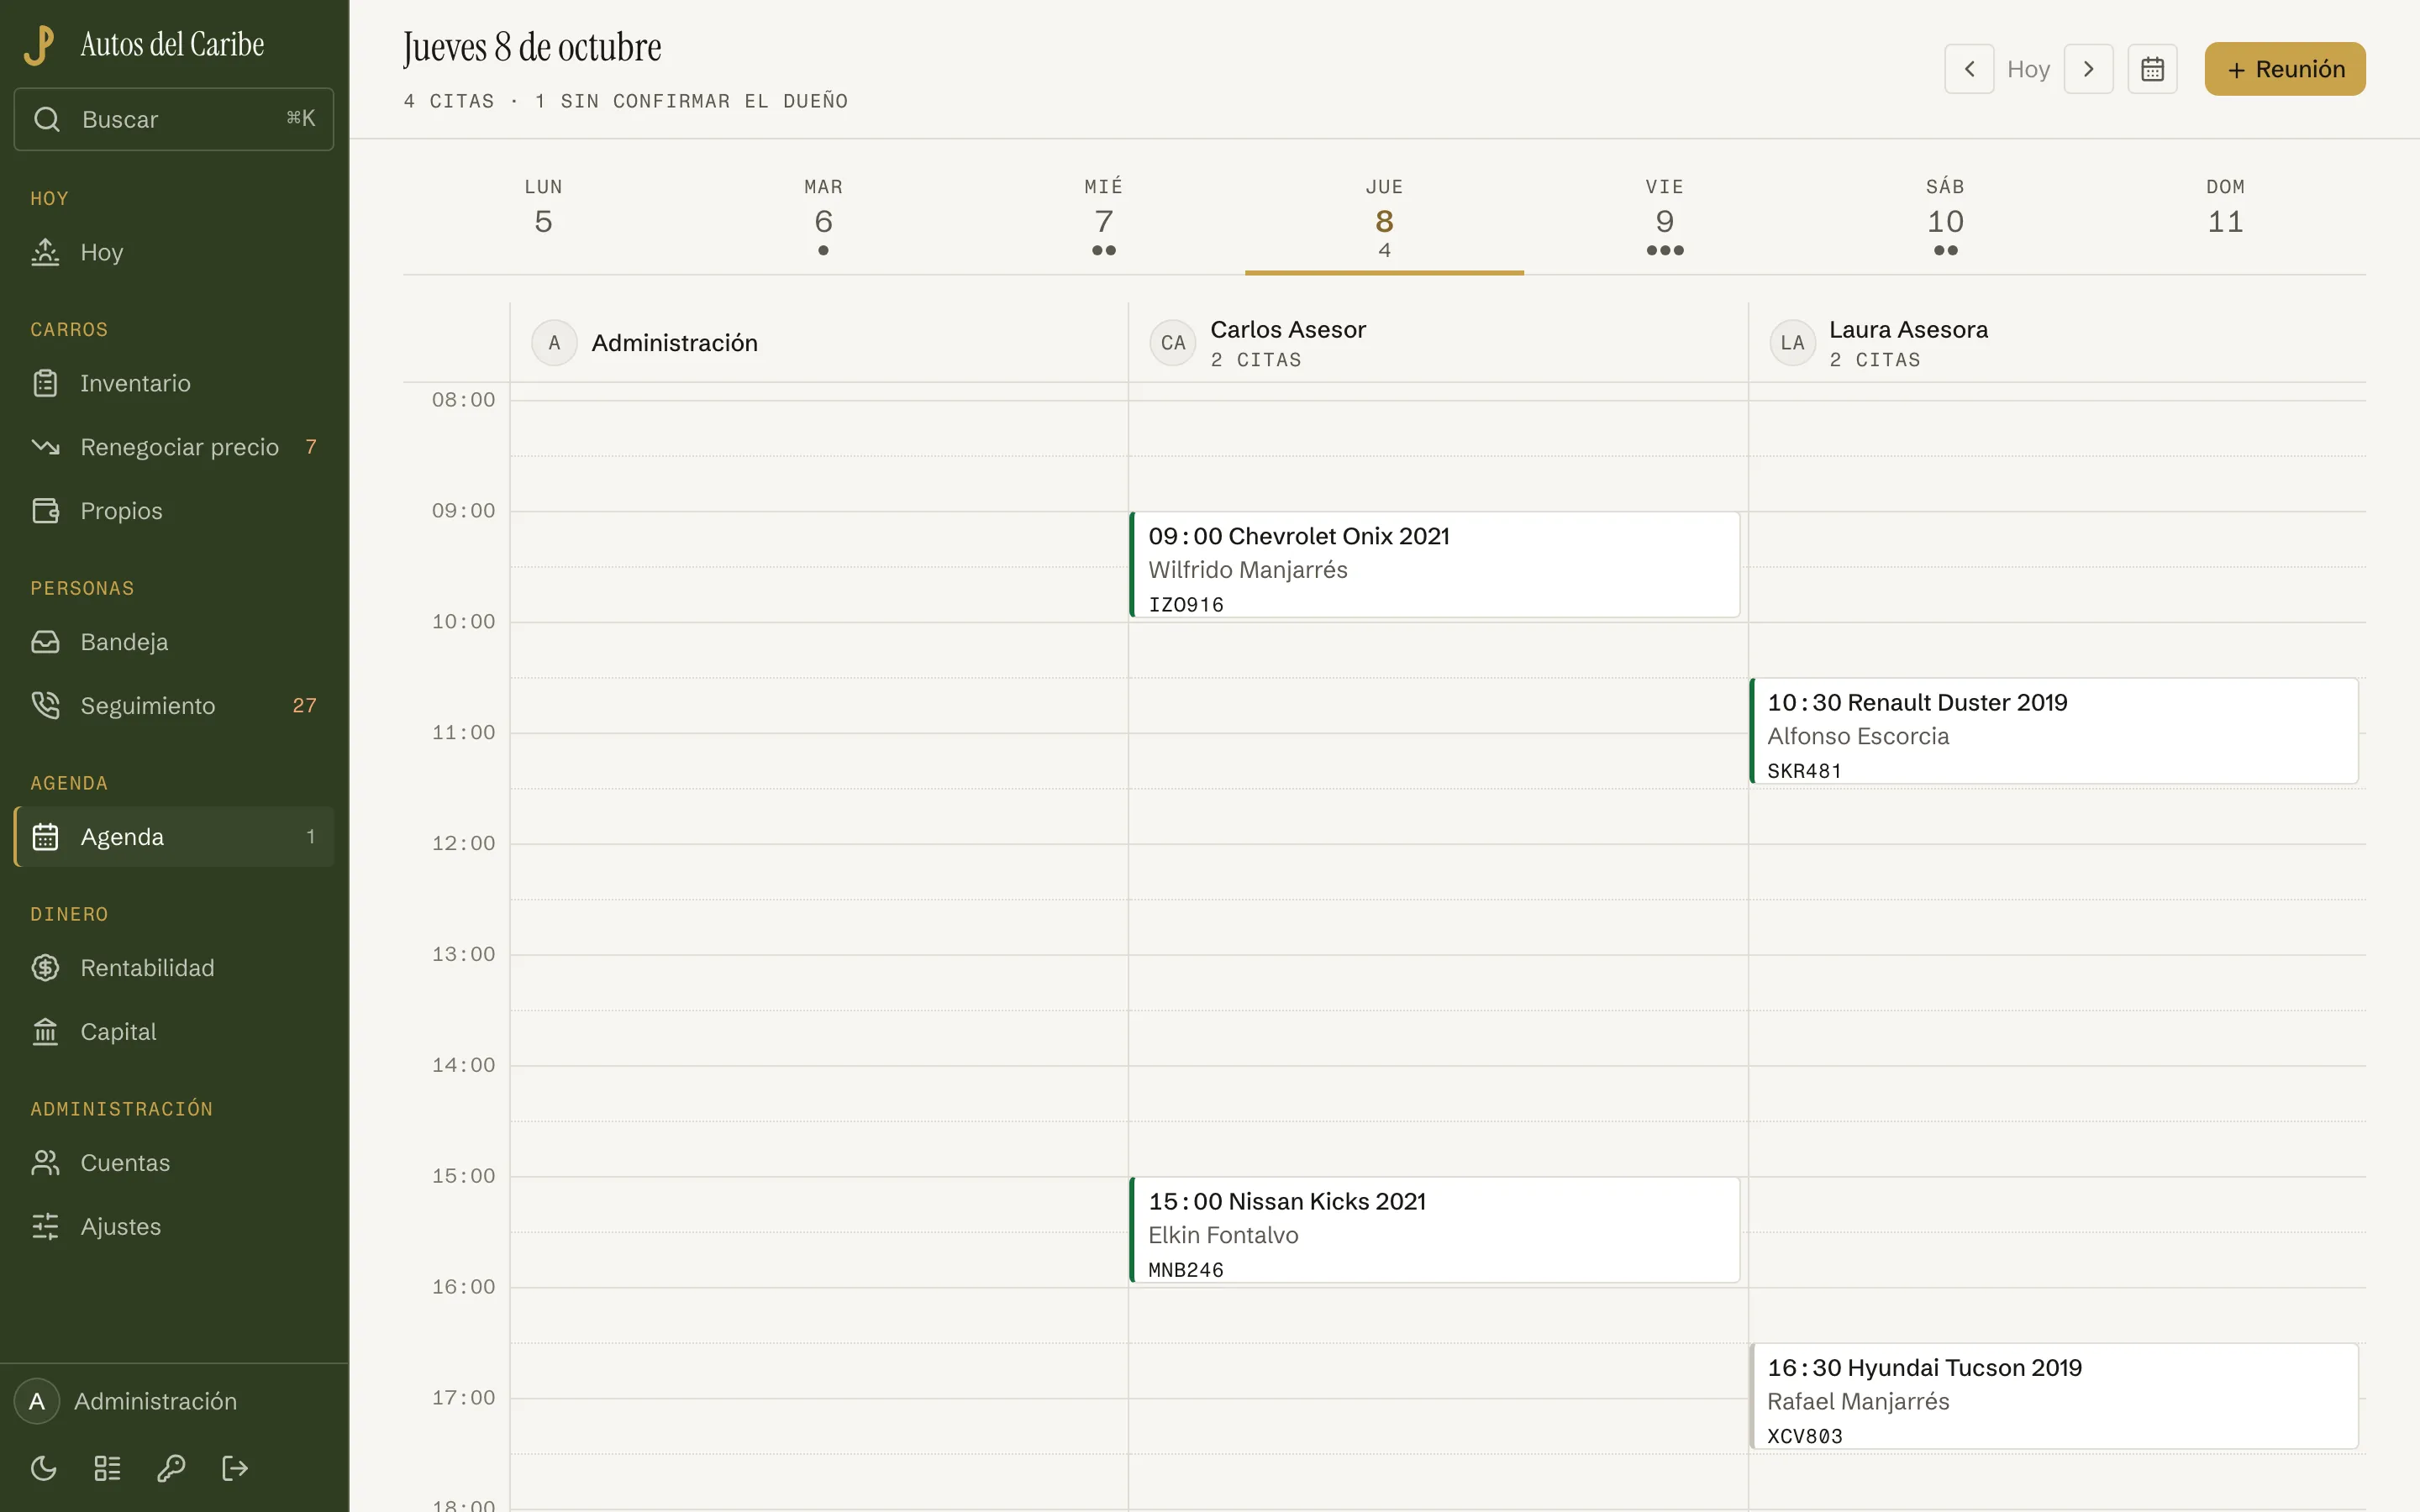
Task: Click the Renegociar precio badge count 7
Action: [x=311, y=447]
